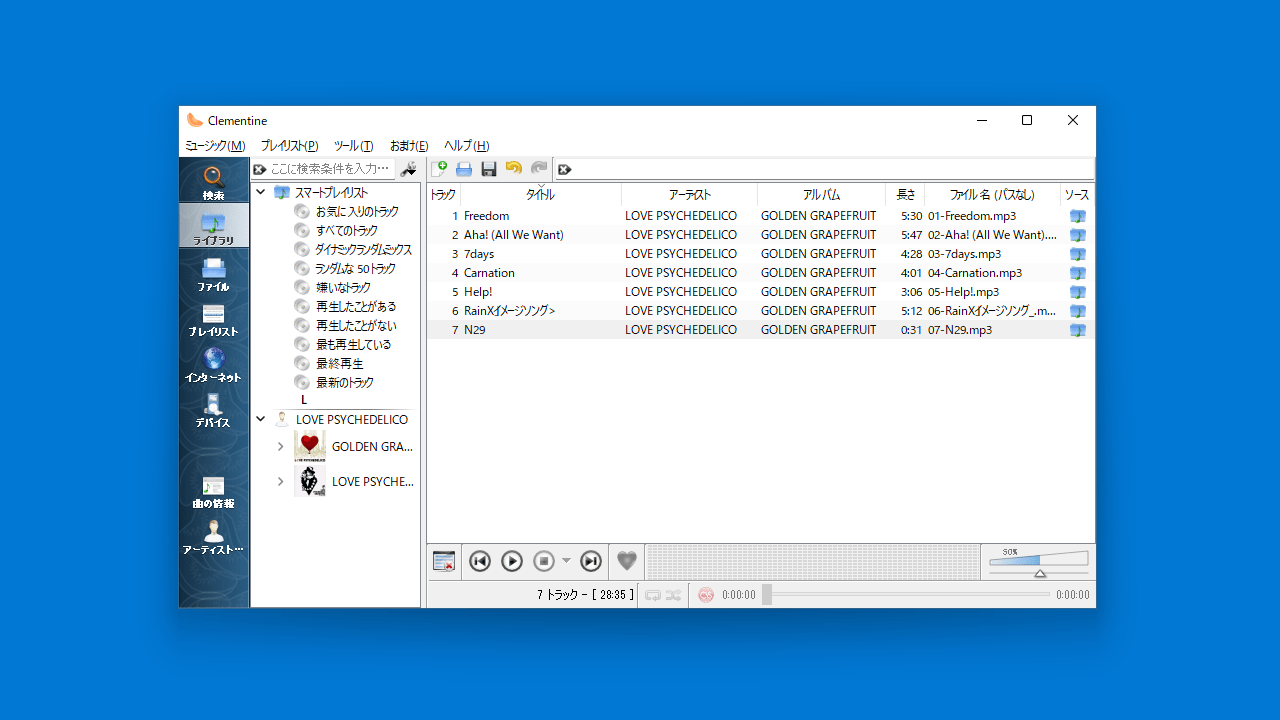
Task: Expand the LOVE PSYCHE... album node
Action: 281,482
